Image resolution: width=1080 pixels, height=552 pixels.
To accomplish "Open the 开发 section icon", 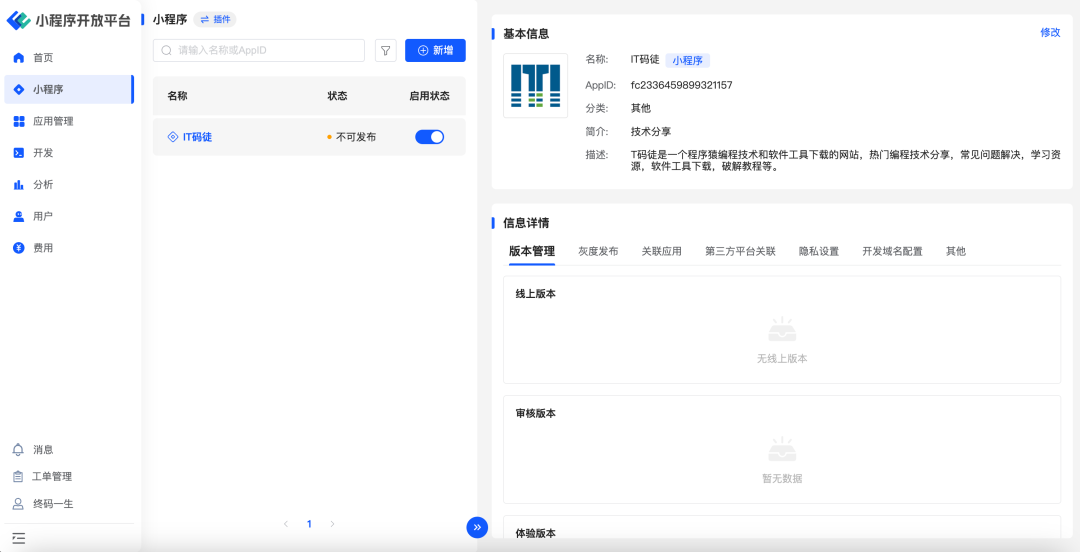I will tap(18, 153).
